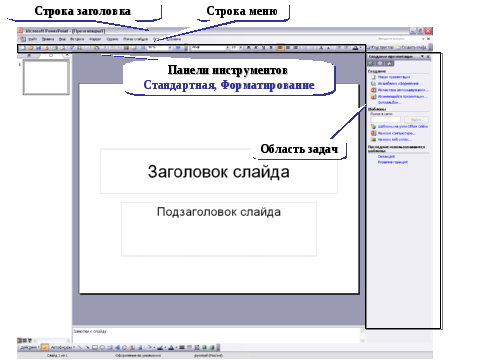Select the Rectangle drawing tool

tap(95, 347)
